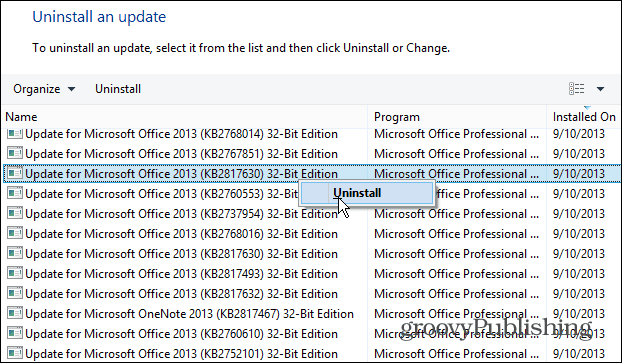Open the Organize dropdown menu
622x363 pixels.
pyautogui.click(x=44, y=89)
